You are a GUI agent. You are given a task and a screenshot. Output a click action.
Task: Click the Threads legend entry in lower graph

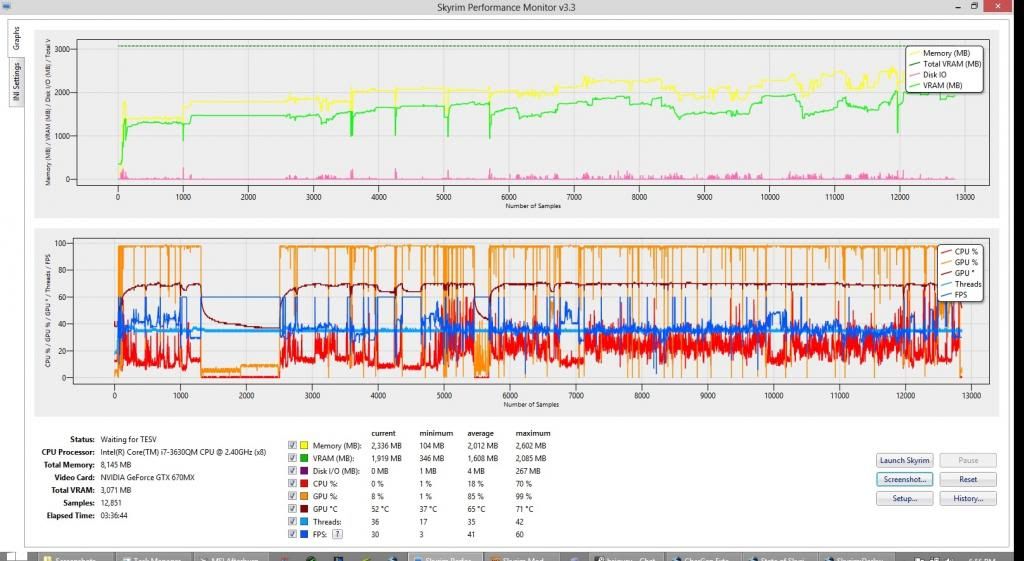pyautogui.click(x=961, y=284)
